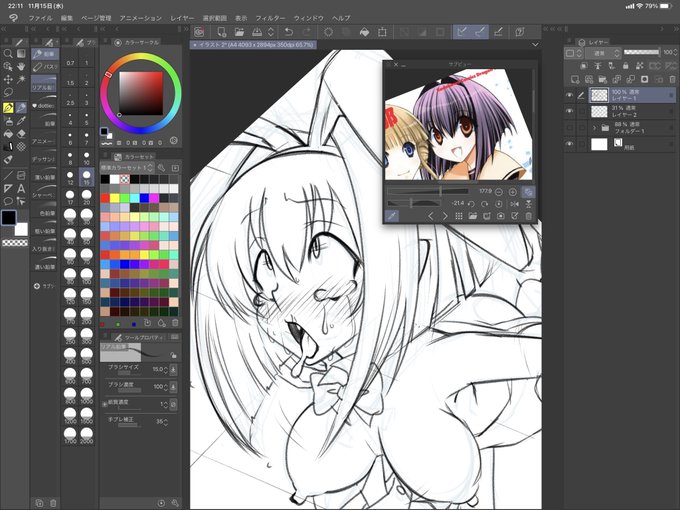The height and width of the screenshot is (510, 680).
Task: Click the Clear sparkle icon in command bar
Action: (x=328, y=32)
